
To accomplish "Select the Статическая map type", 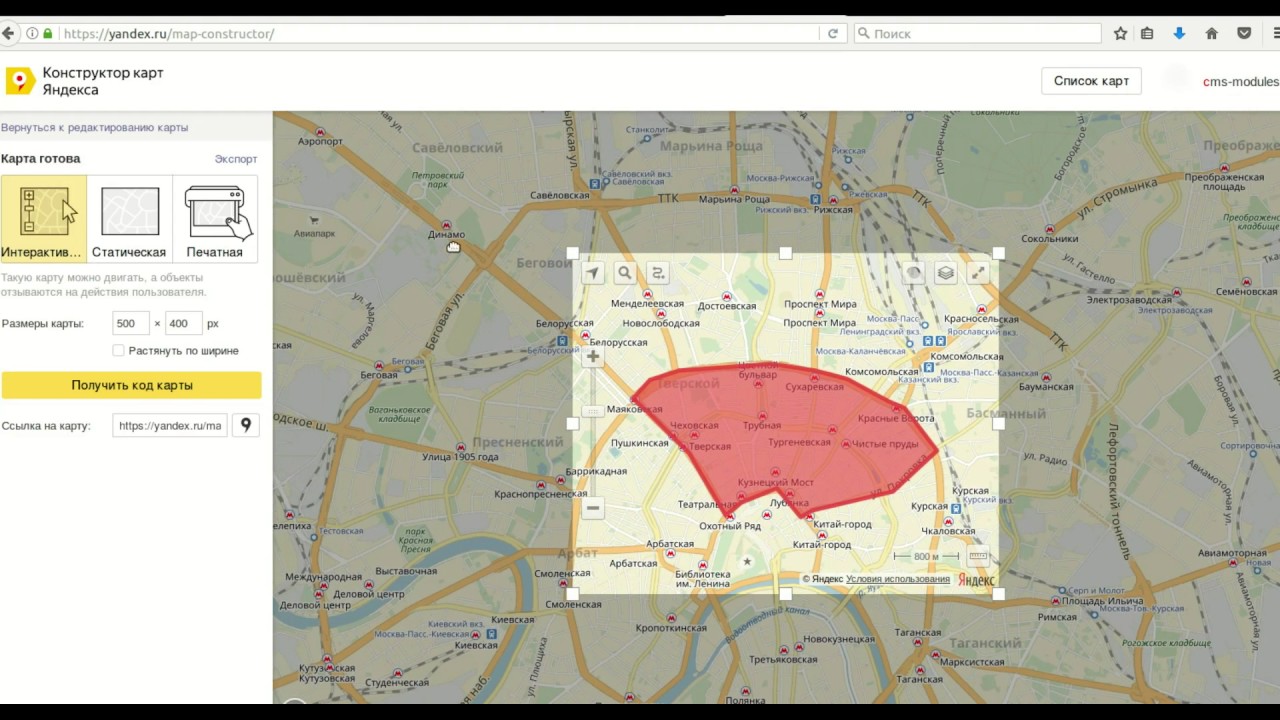I will coord(129,219).
